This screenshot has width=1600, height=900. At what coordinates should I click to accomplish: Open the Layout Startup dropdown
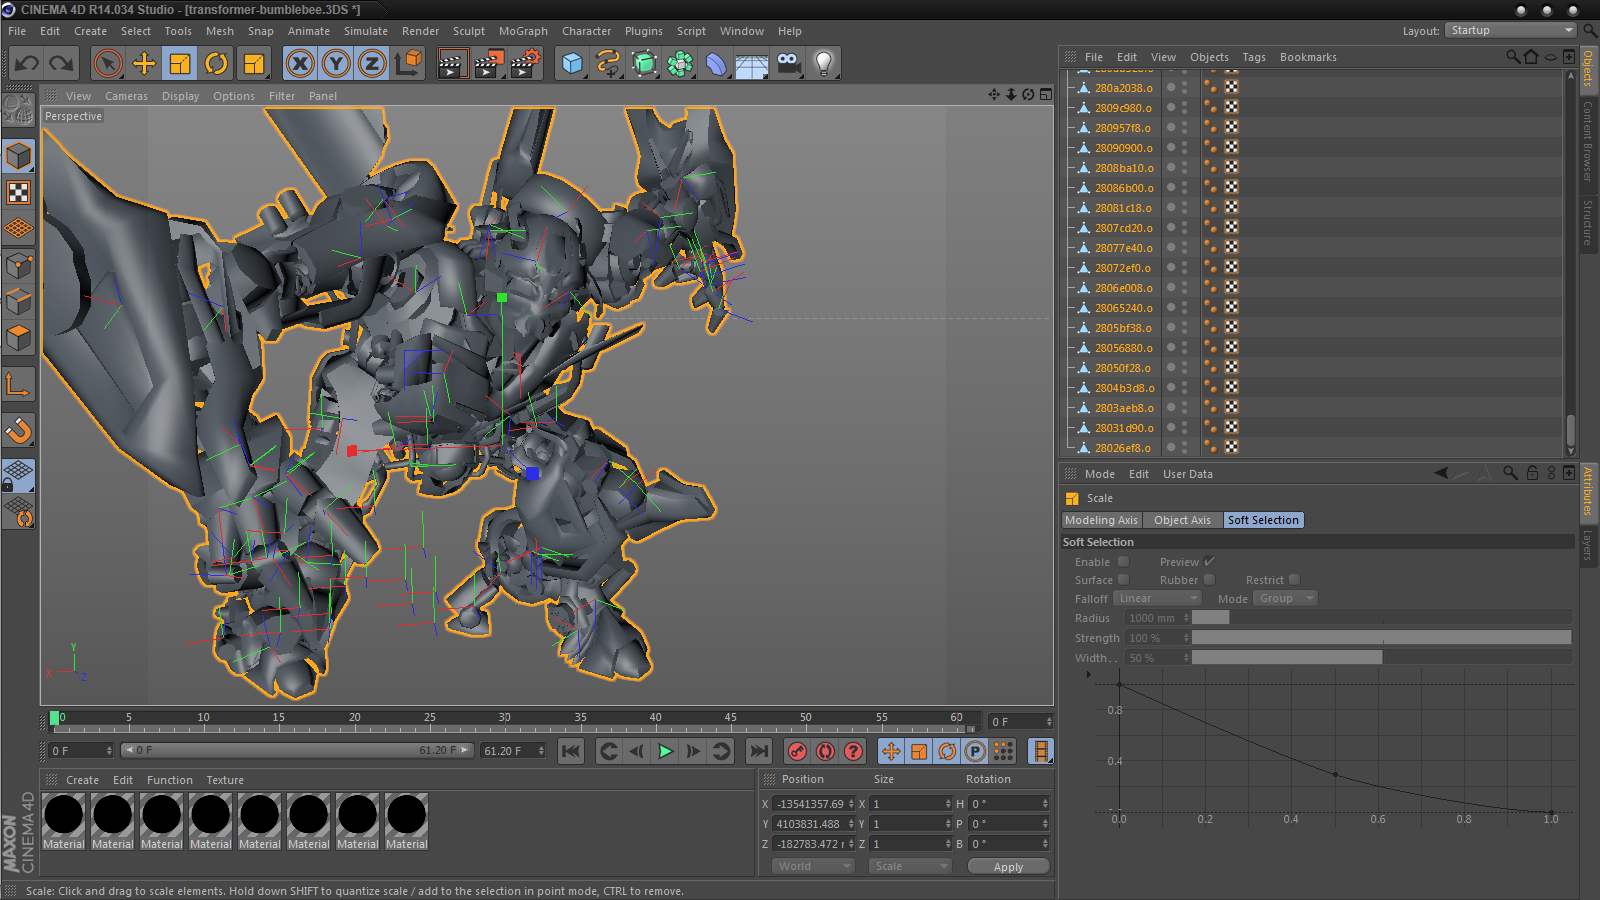click(1510, 31)
